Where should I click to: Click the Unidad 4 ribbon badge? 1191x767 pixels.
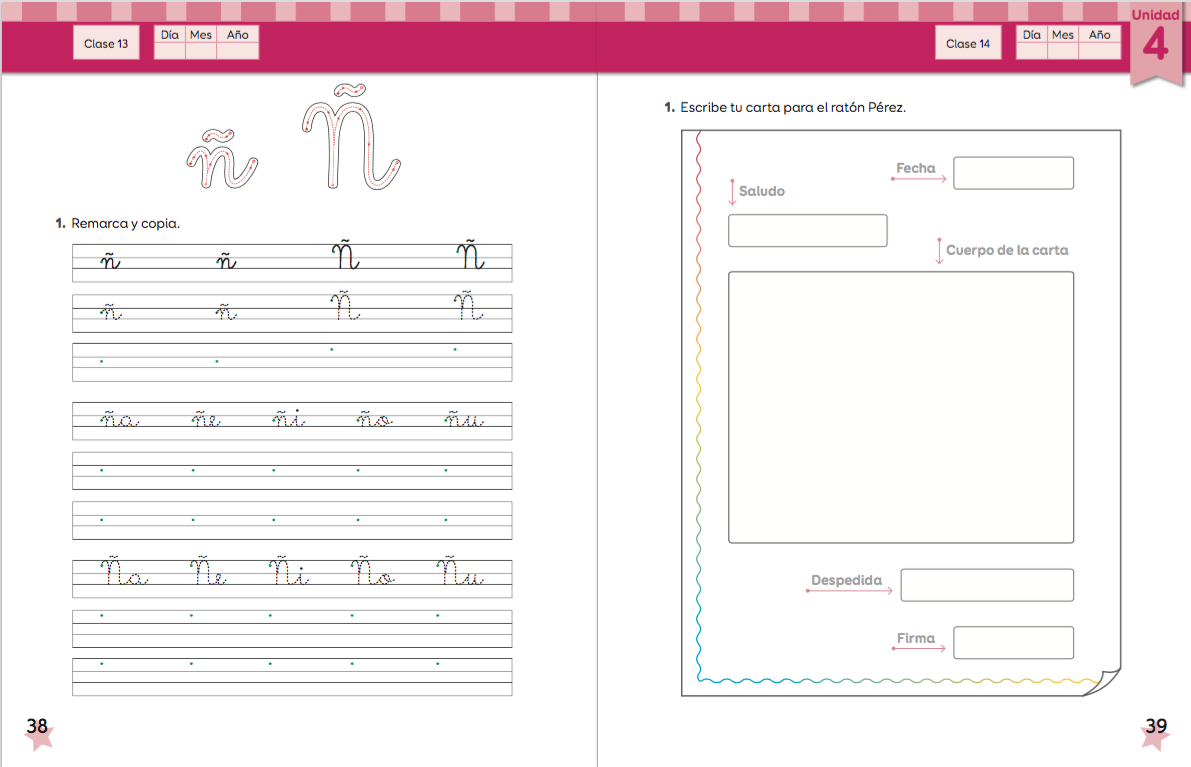[x=1155, y=42]
